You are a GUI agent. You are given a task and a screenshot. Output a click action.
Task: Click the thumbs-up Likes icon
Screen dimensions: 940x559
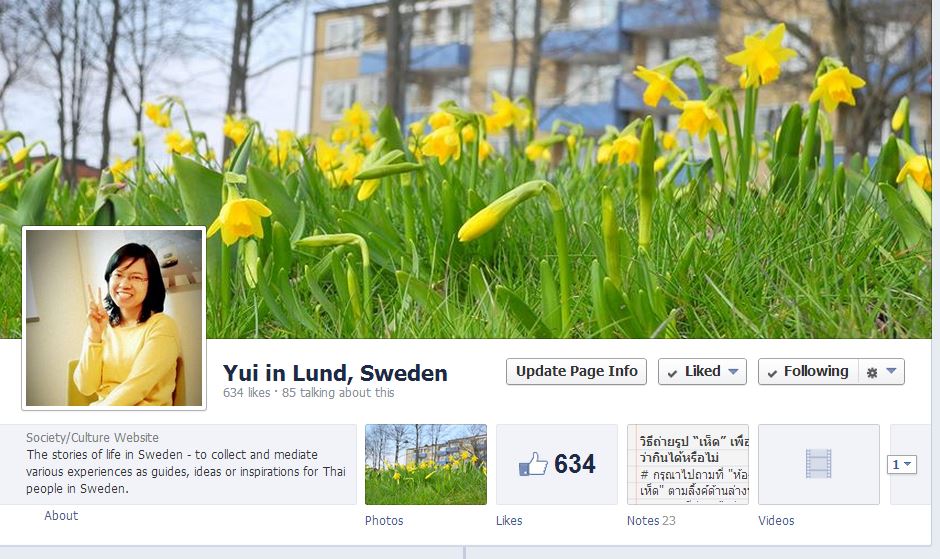point(533,464)
